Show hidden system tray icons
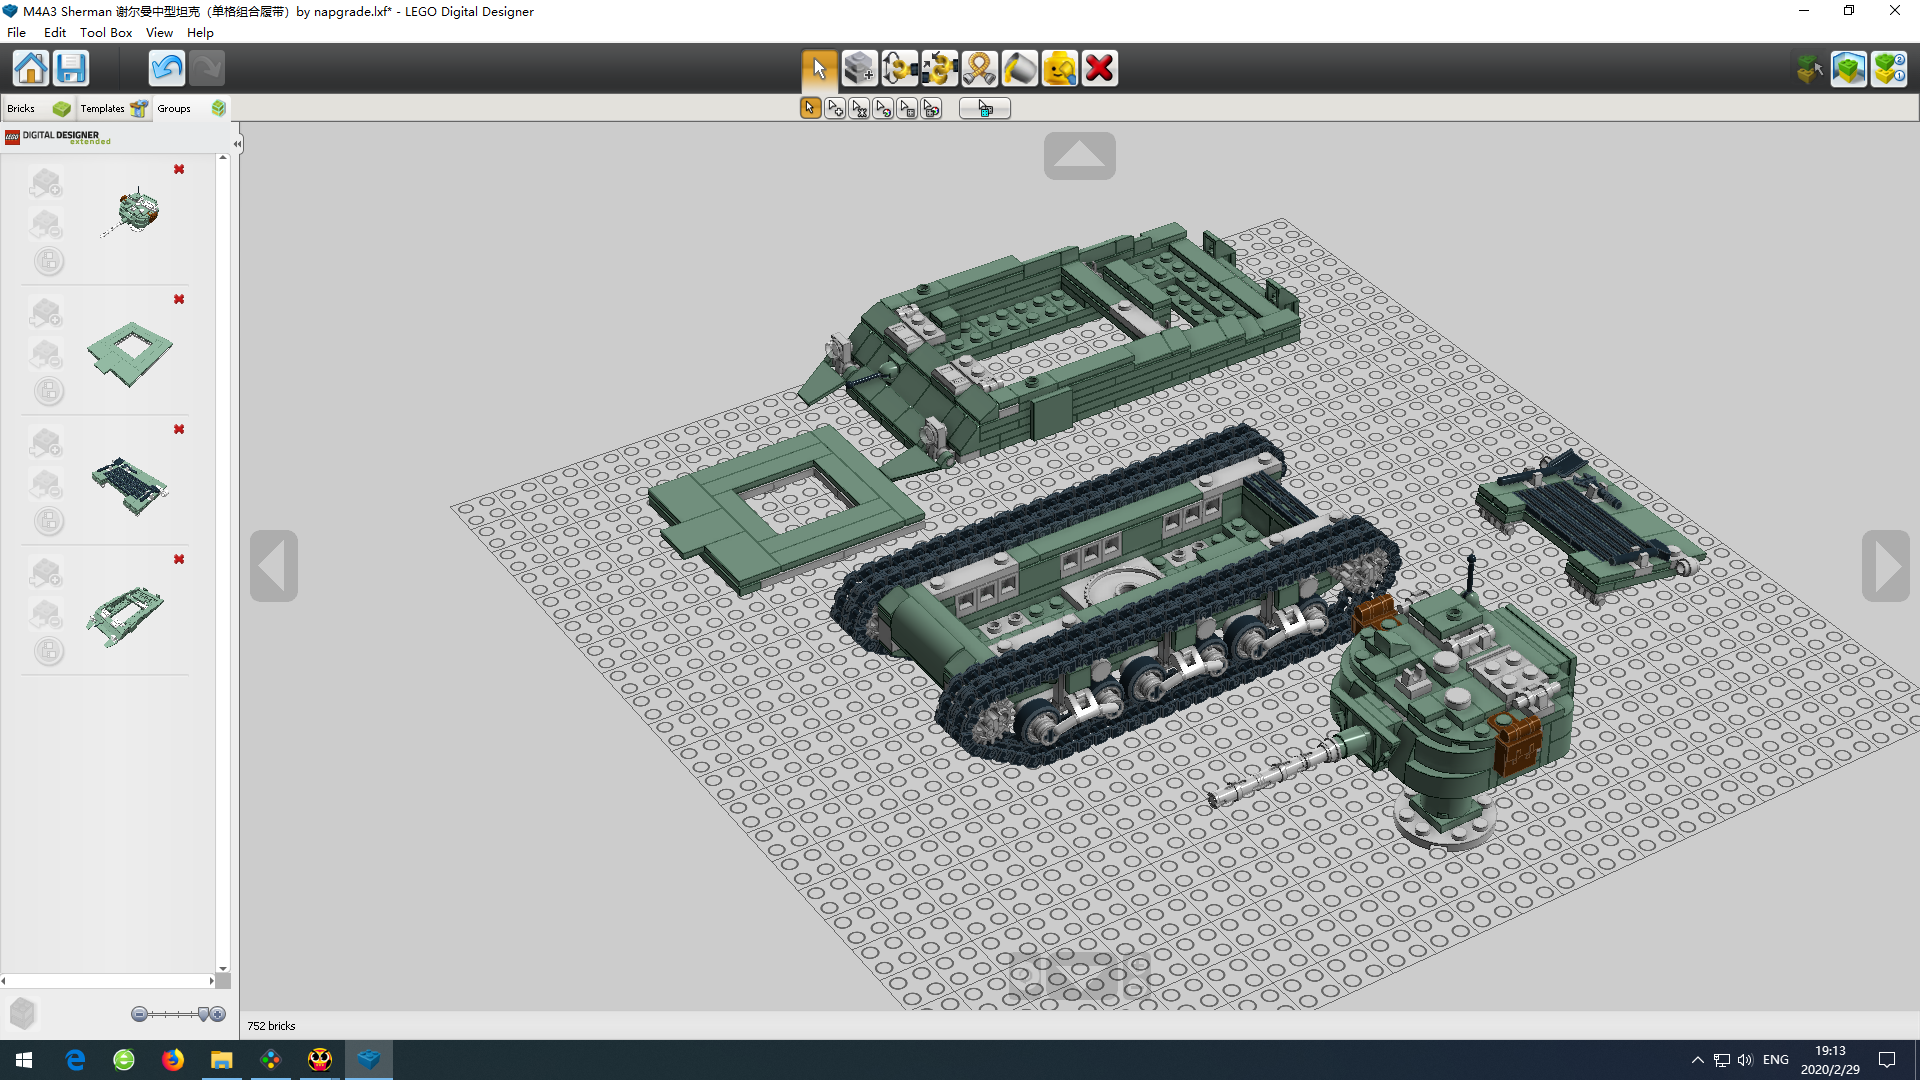Image resolution: width=1920 pixels, height=1080 pixels. coord(1697,1060)
